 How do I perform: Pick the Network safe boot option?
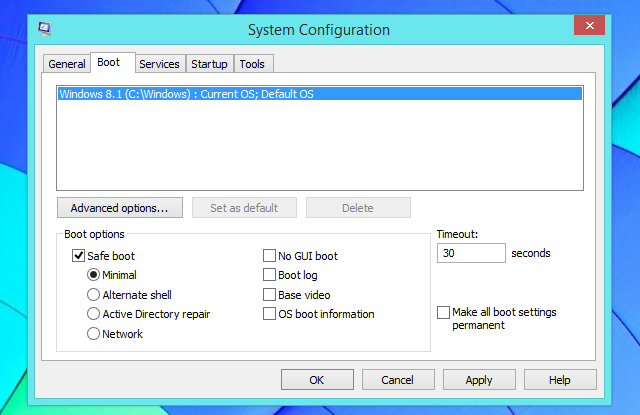94,334
